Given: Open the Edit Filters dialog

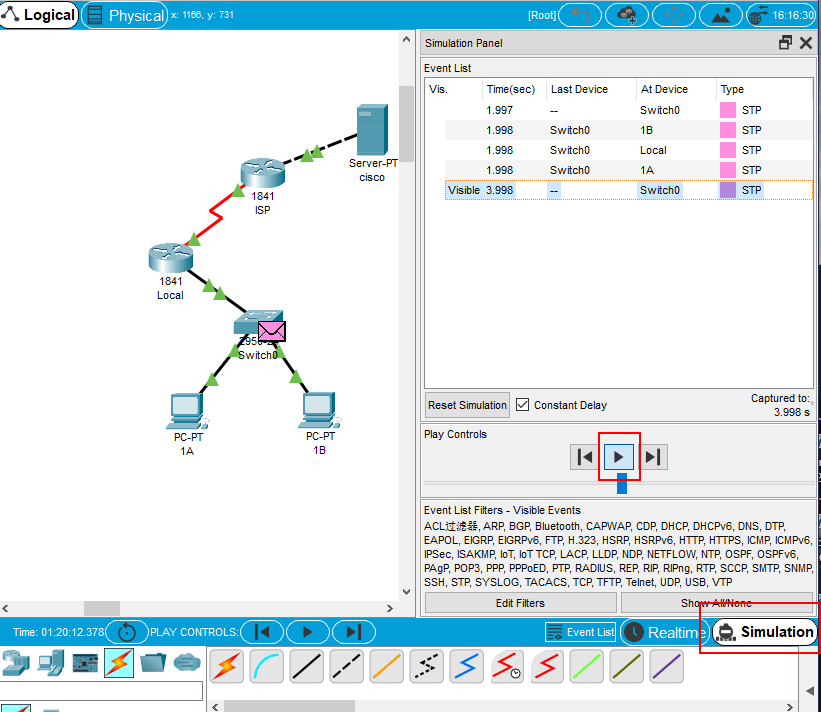Looking at the screenshot, I should point(520,603).
